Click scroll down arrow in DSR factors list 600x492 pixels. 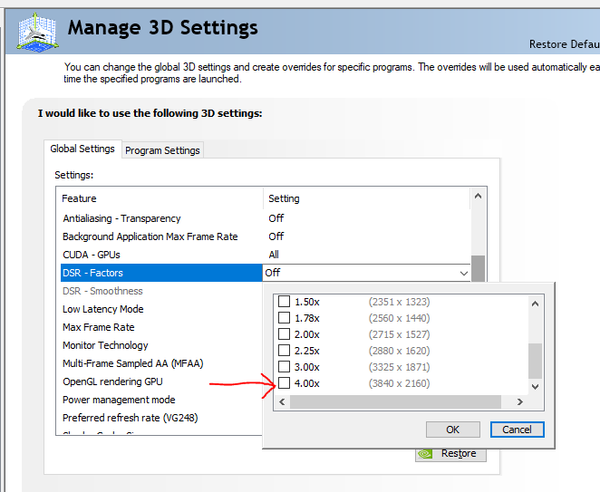point(535,387)
